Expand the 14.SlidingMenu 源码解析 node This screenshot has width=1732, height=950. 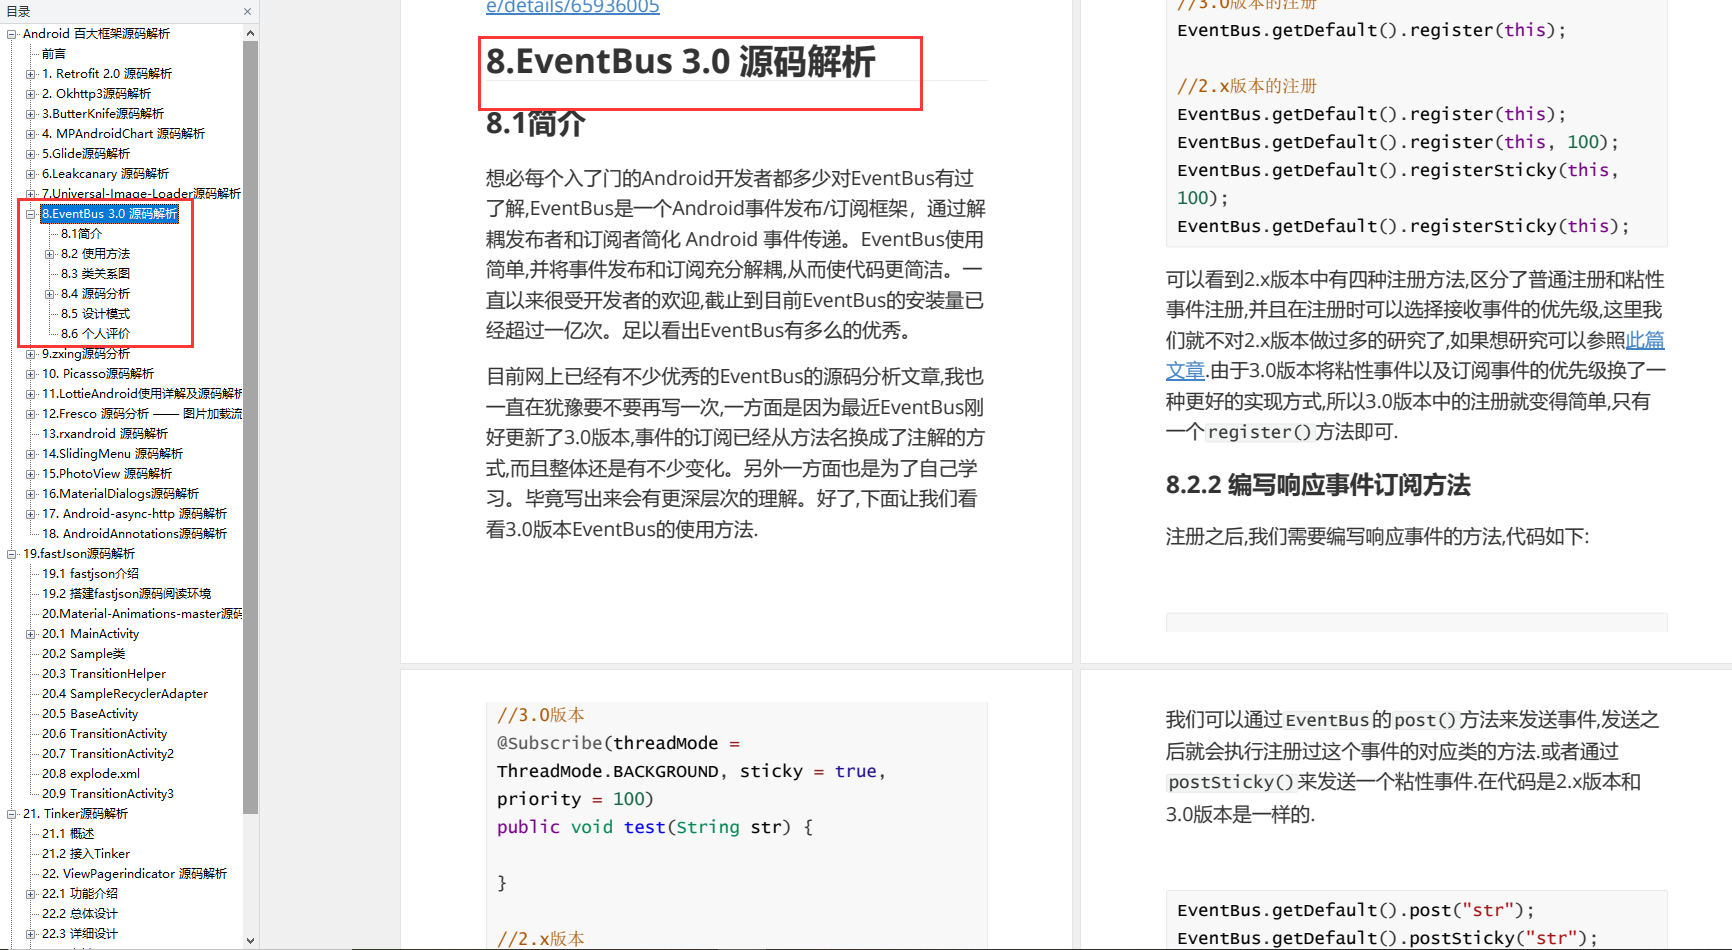(31, 454)
